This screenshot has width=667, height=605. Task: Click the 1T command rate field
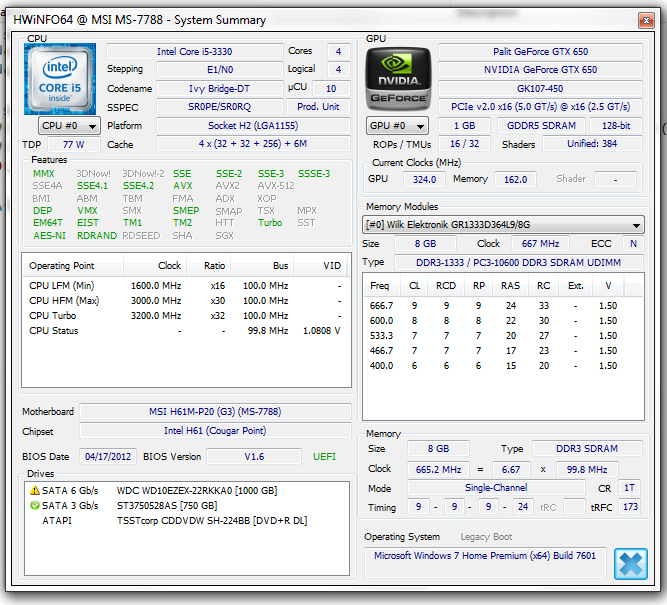629,488
